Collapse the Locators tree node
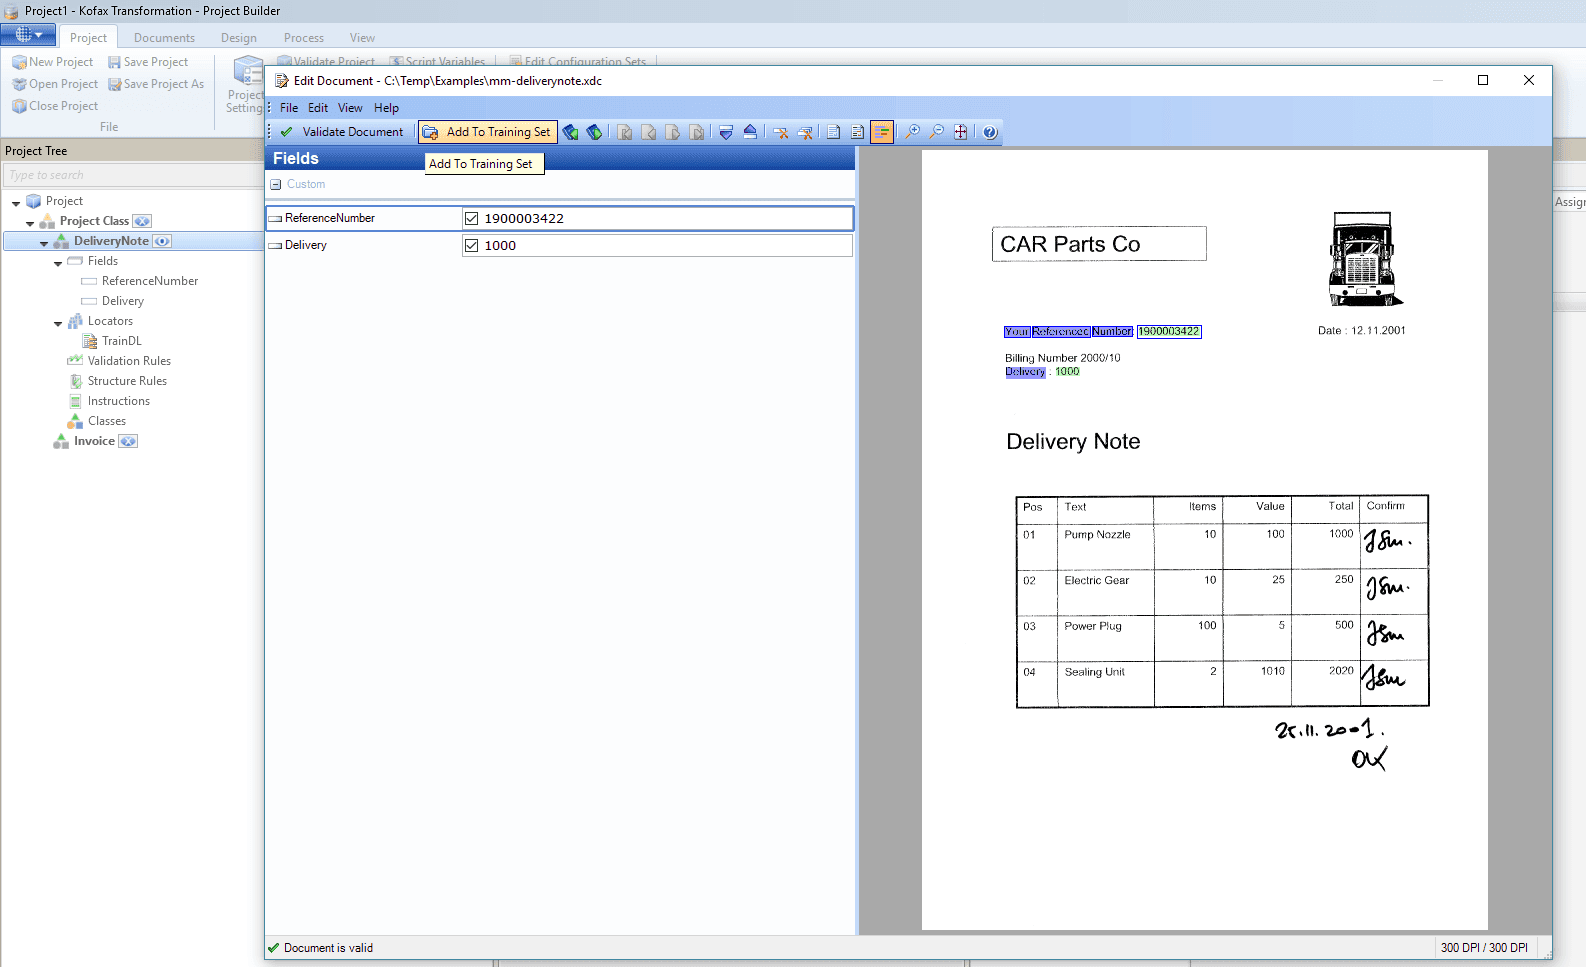1586x967 pixels. 58,322
